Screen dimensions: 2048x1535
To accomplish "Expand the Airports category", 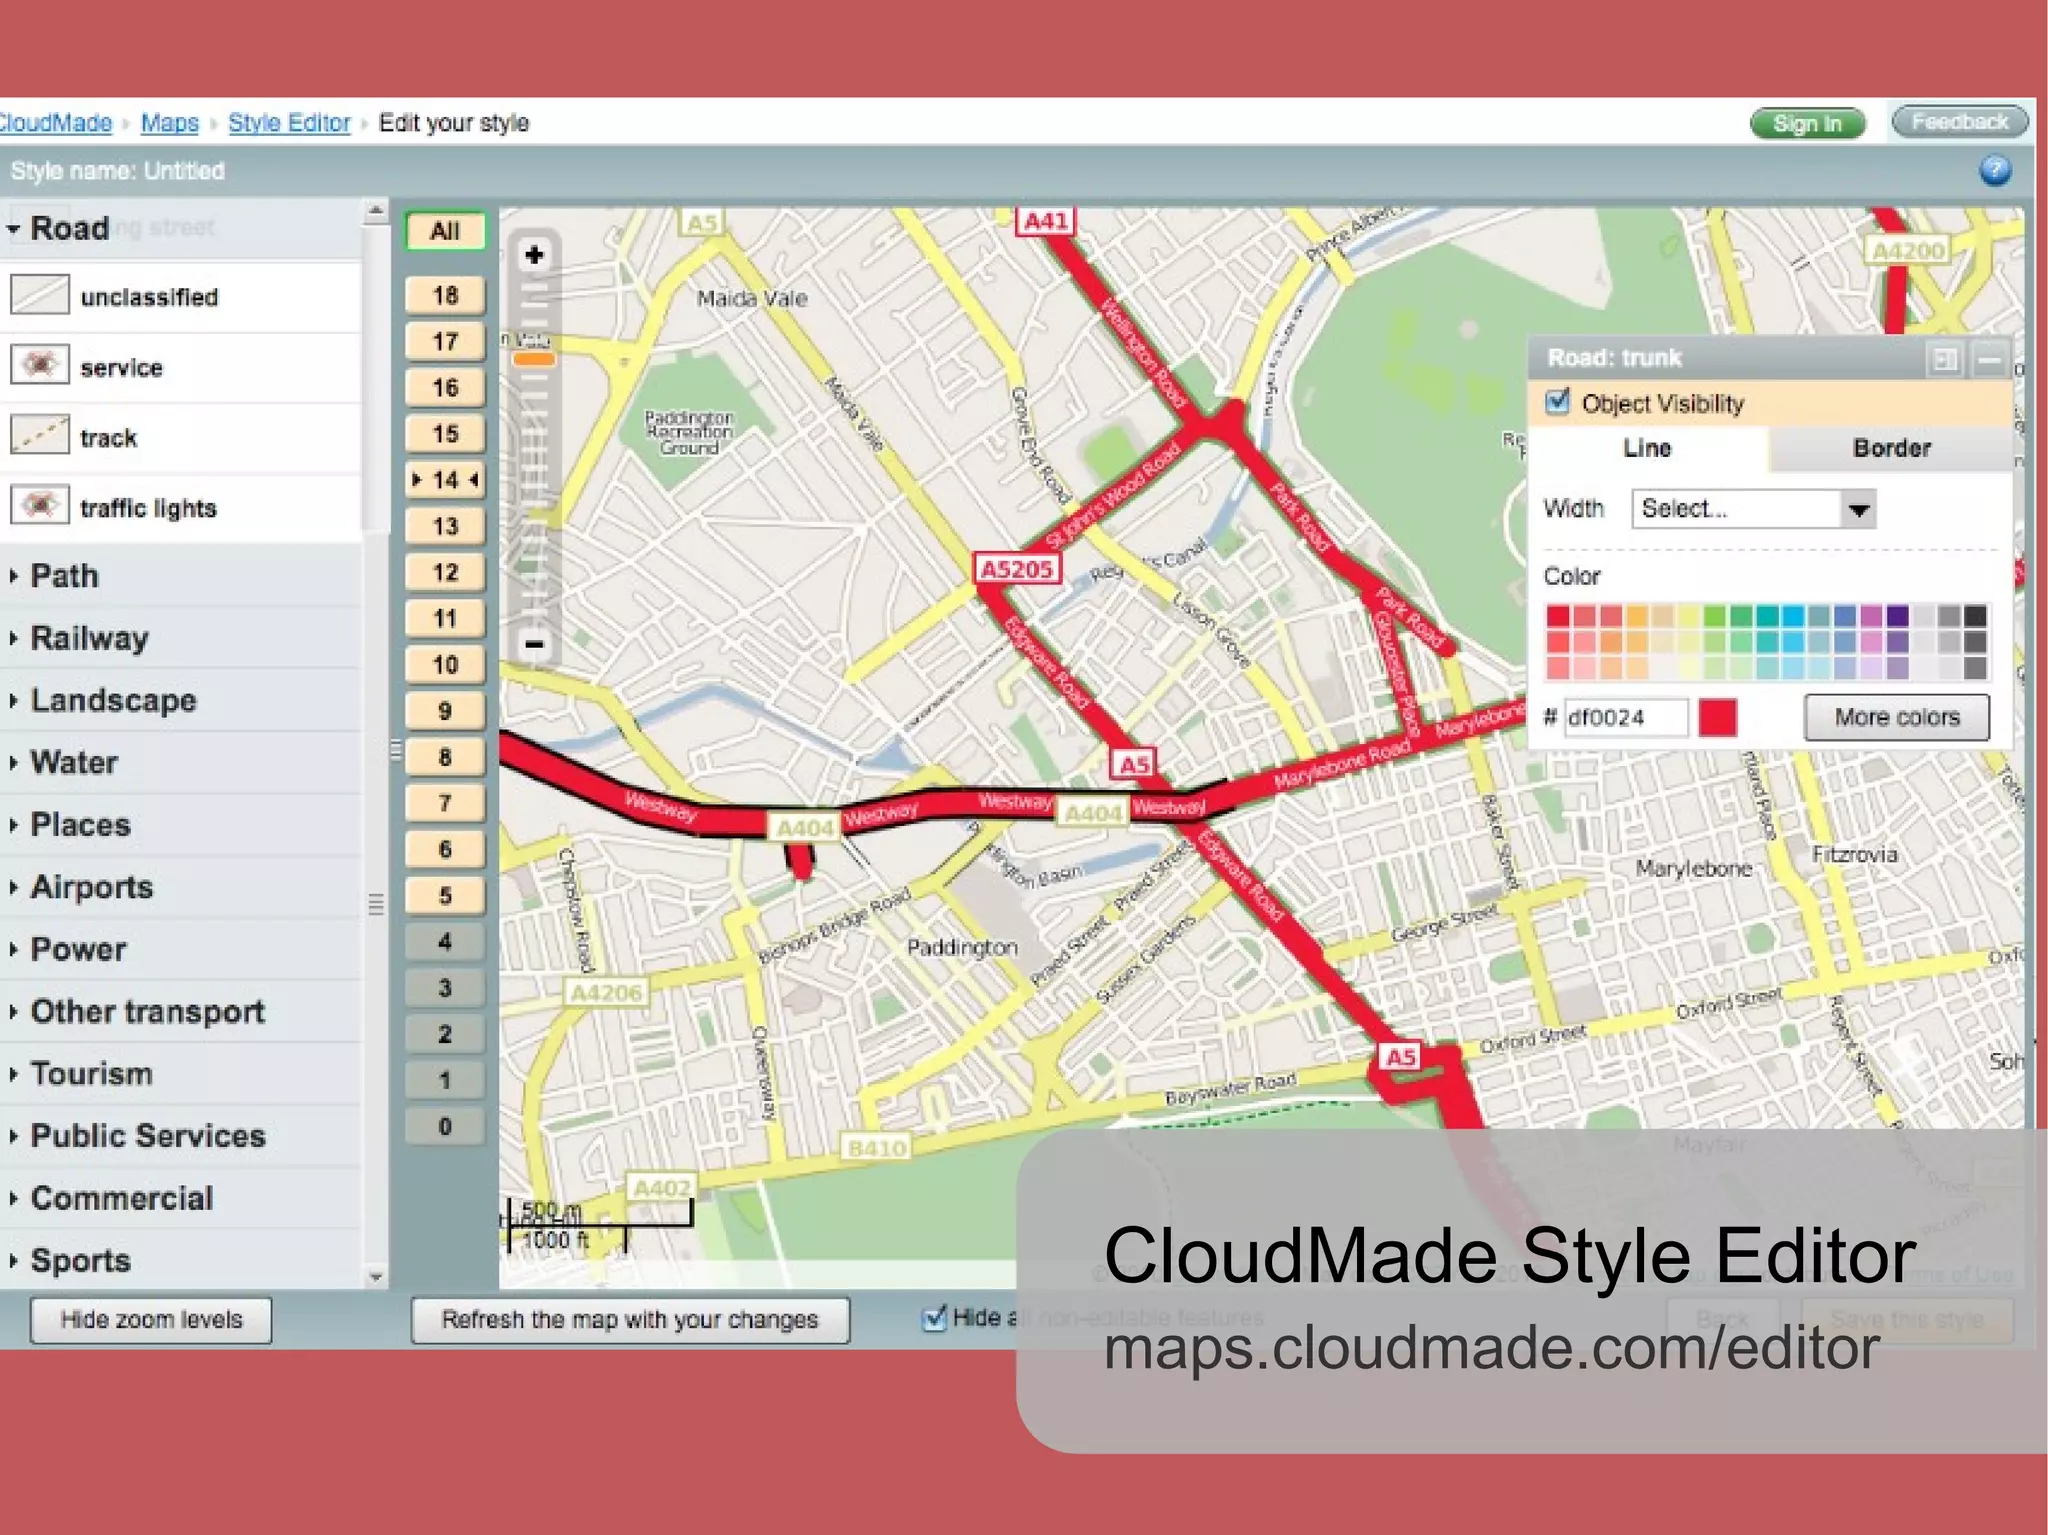I will tap(13, 887).
